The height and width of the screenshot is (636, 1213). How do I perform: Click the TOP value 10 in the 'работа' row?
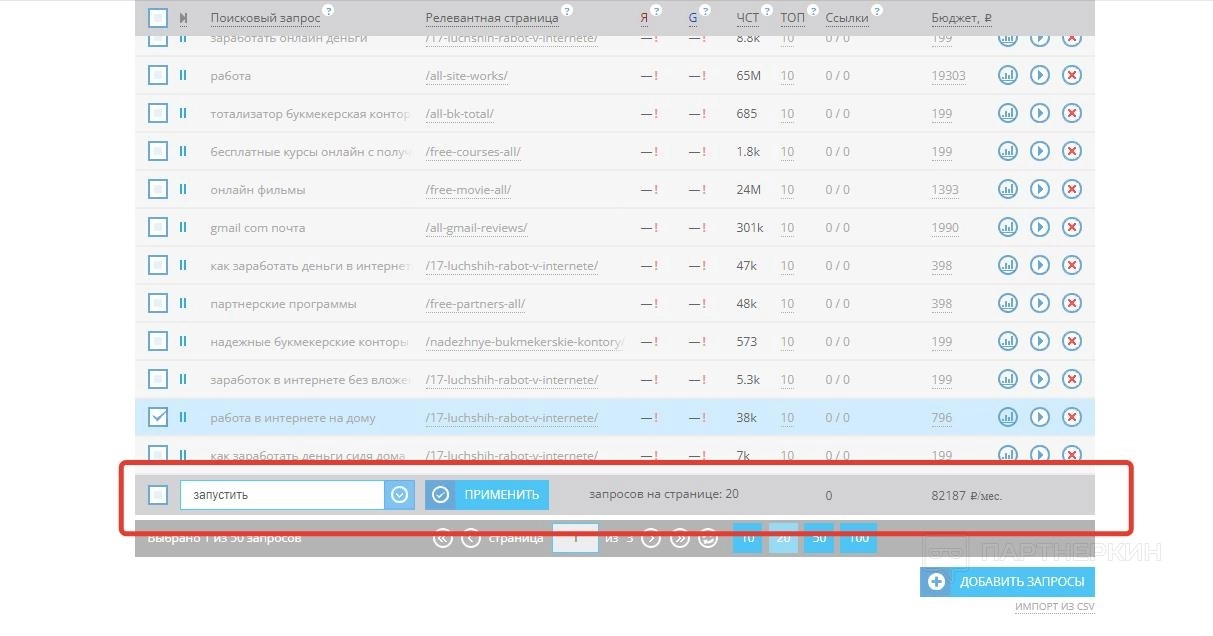tap(787, 76)
